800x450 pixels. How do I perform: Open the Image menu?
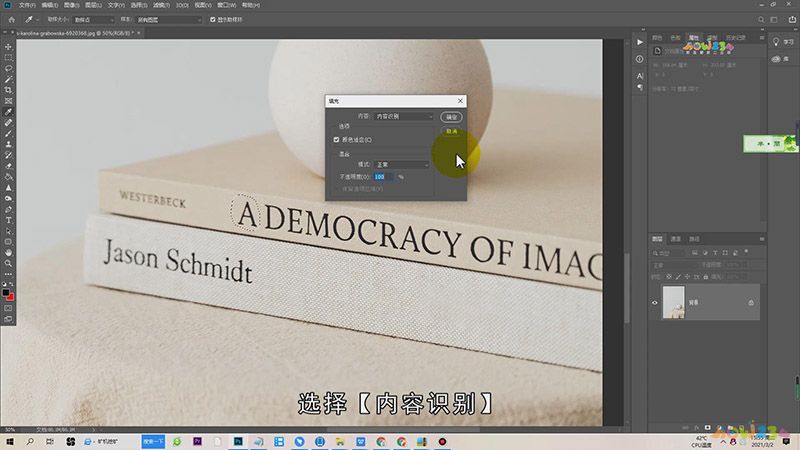pos(71,5)
